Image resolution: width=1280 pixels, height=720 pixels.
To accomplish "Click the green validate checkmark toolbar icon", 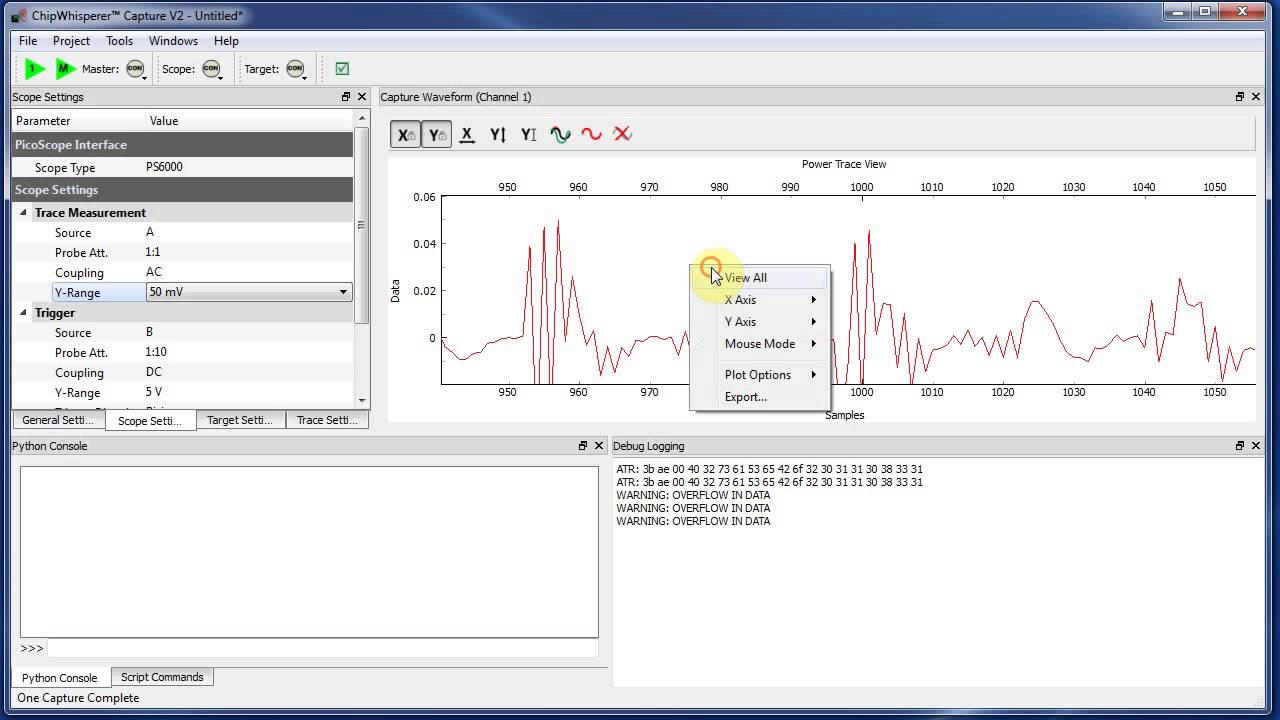I will point(342,69).
